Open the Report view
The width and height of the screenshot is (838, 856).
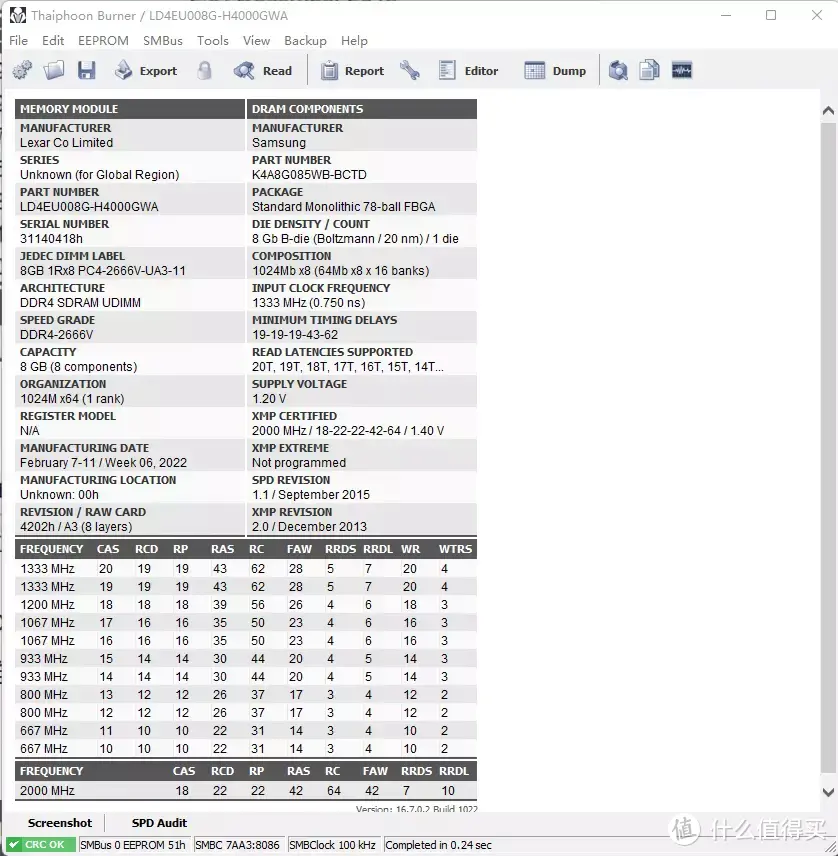(x=352, y=71)
